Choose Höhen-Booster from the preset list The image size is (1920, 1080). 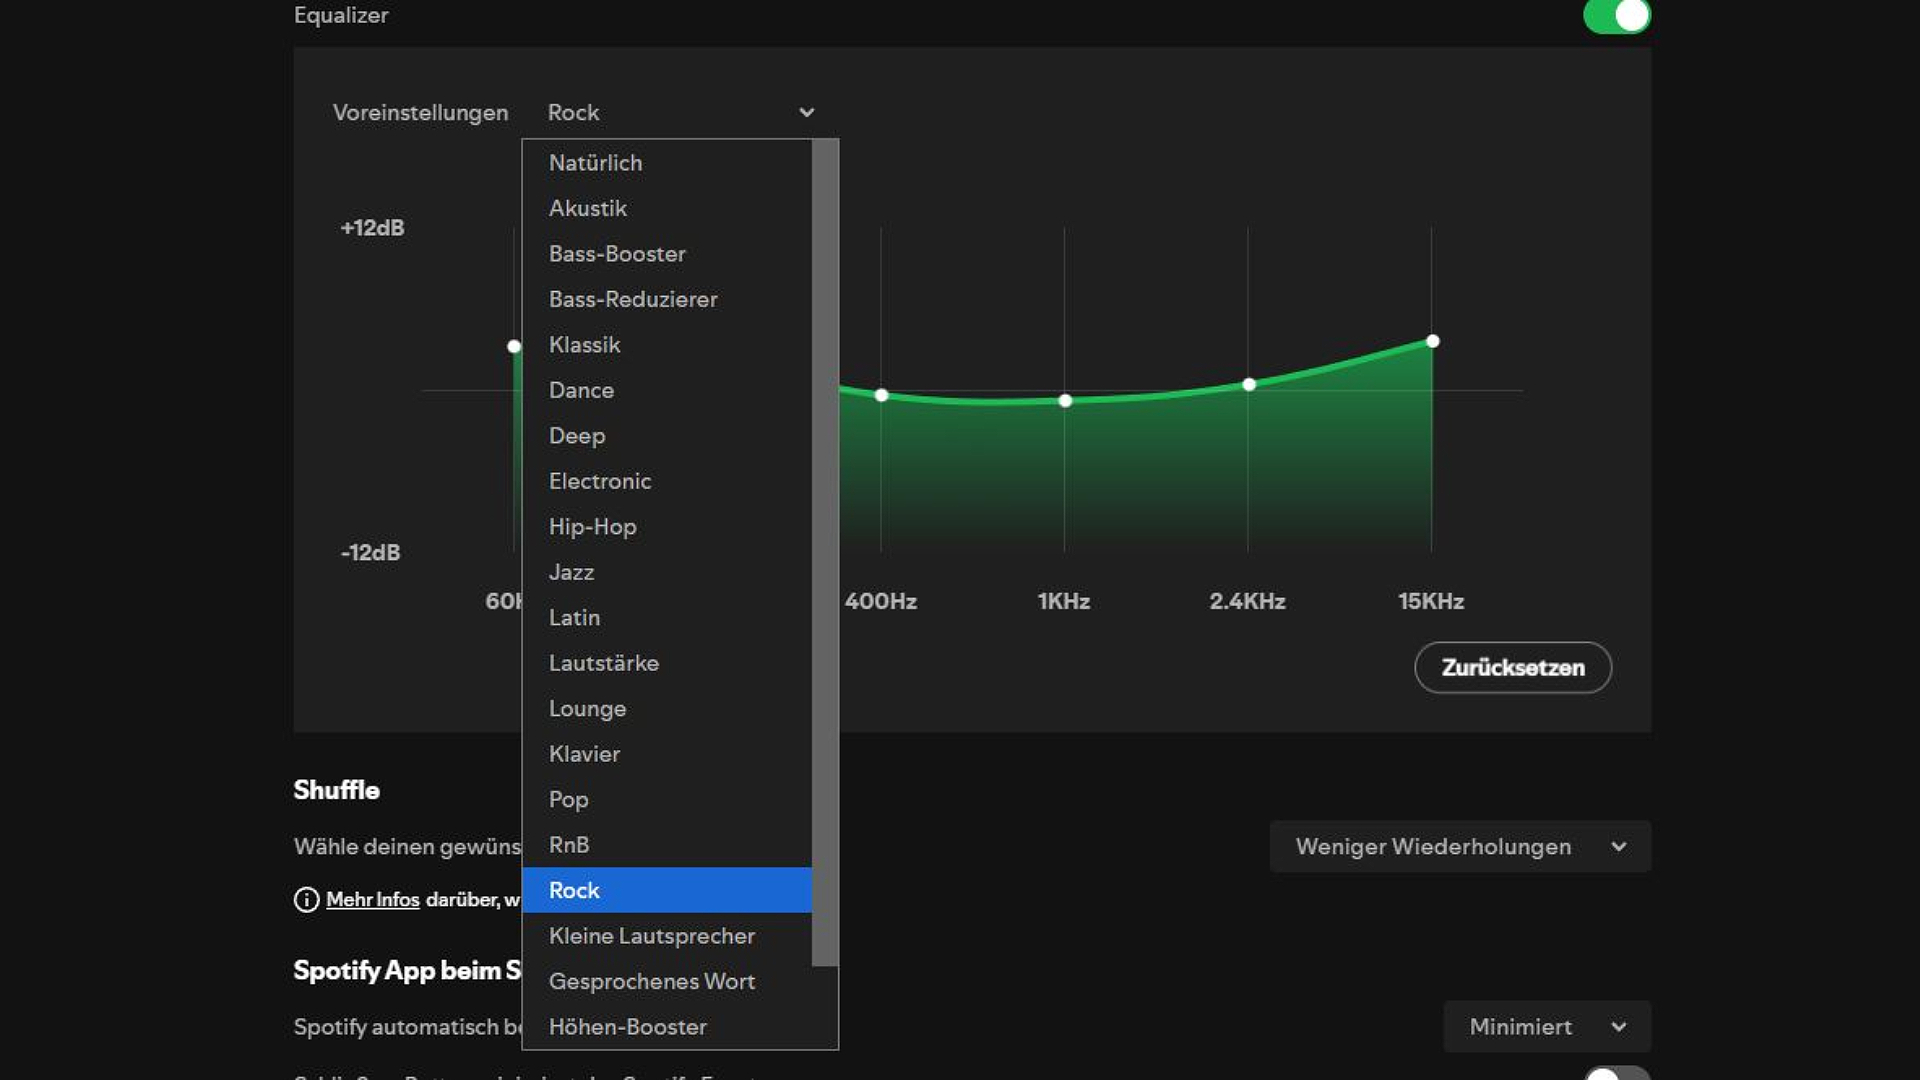click(x=627, y=1027)
